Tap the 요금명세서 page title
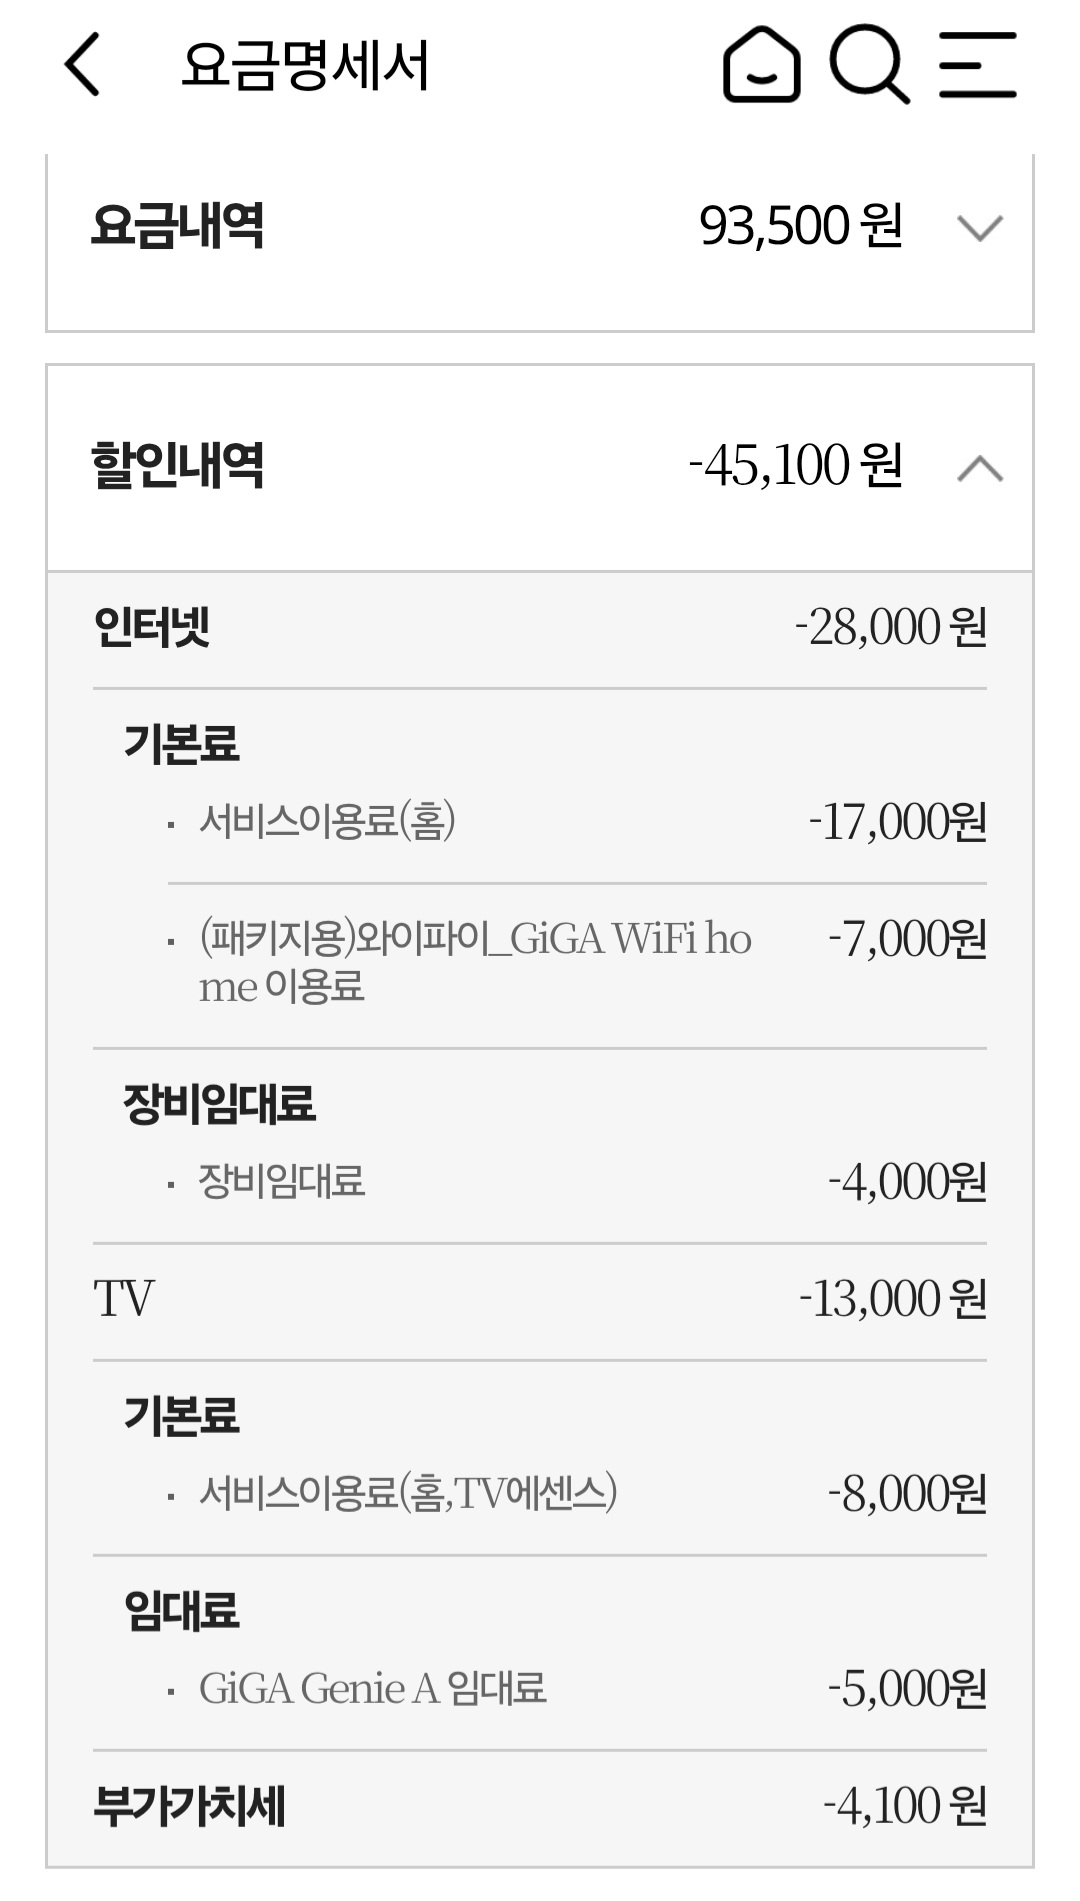Screen dimensions: 1080x1901 coord(305,66)
